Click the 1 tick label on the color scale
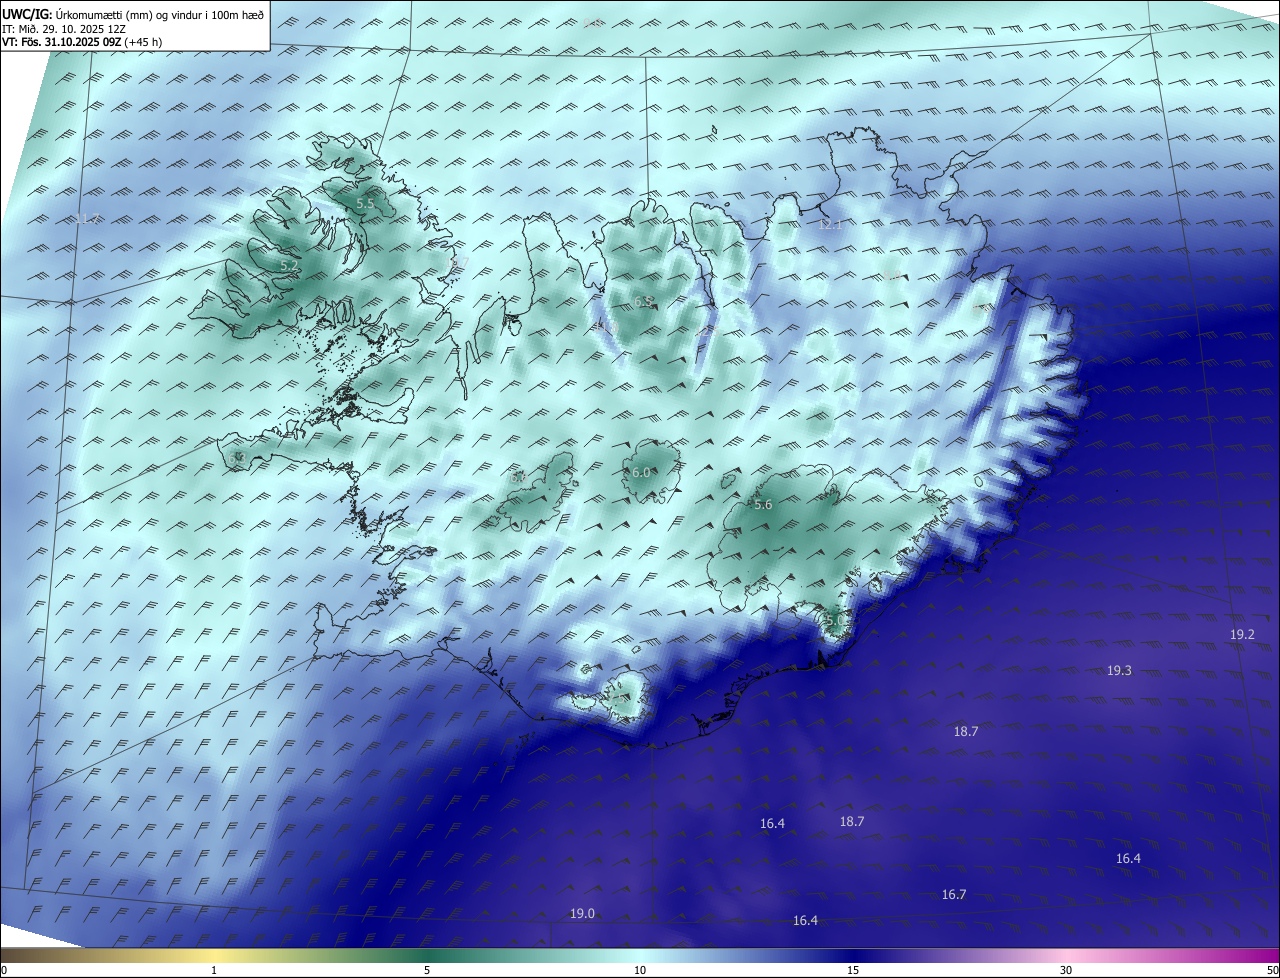The width and height of the screenshot is (1280, 978). (x=214, y=971)
